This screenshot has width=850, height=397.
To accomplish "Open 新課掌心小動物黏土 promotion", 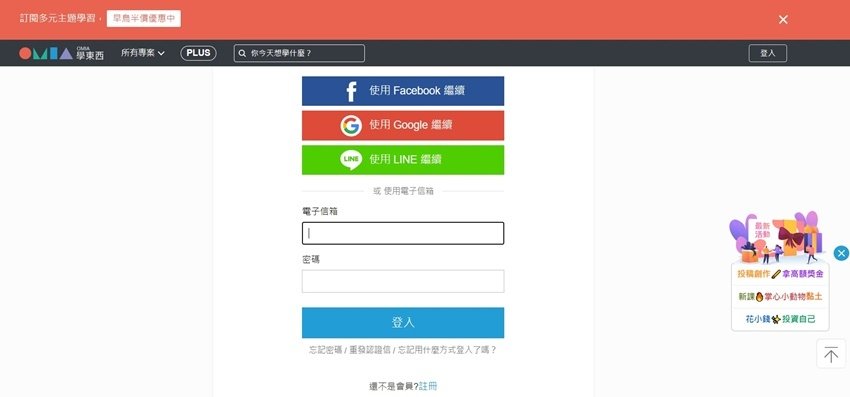I will [780, 297].
